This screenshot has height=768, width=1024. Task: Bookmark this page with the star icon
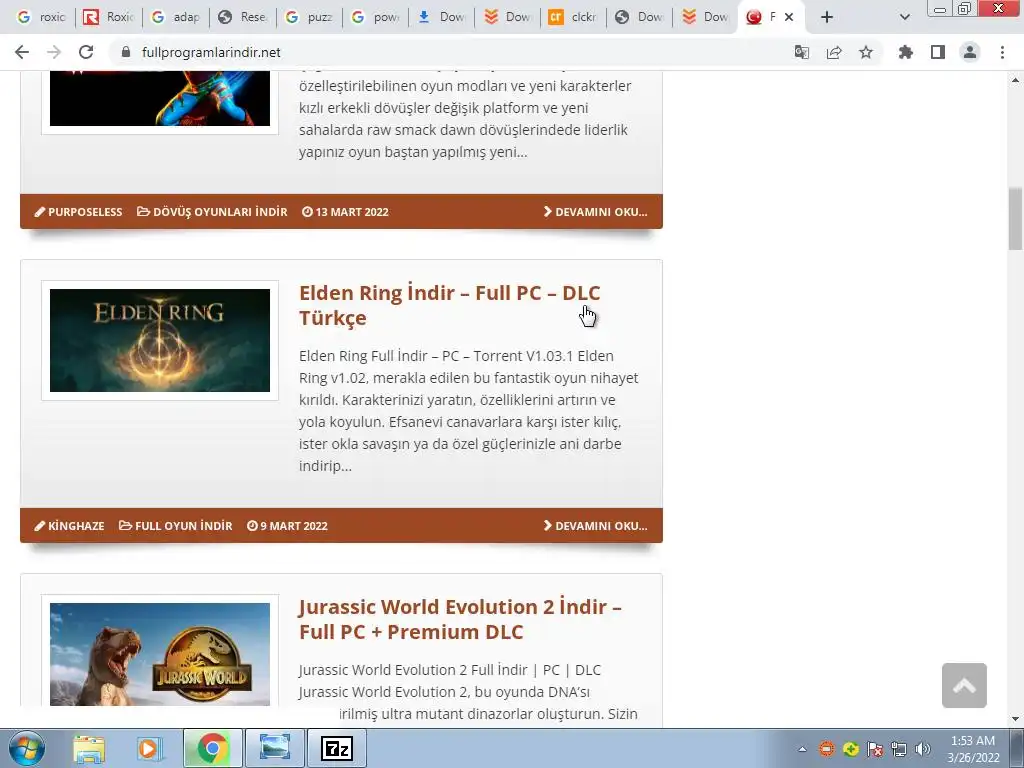point(866,52)
